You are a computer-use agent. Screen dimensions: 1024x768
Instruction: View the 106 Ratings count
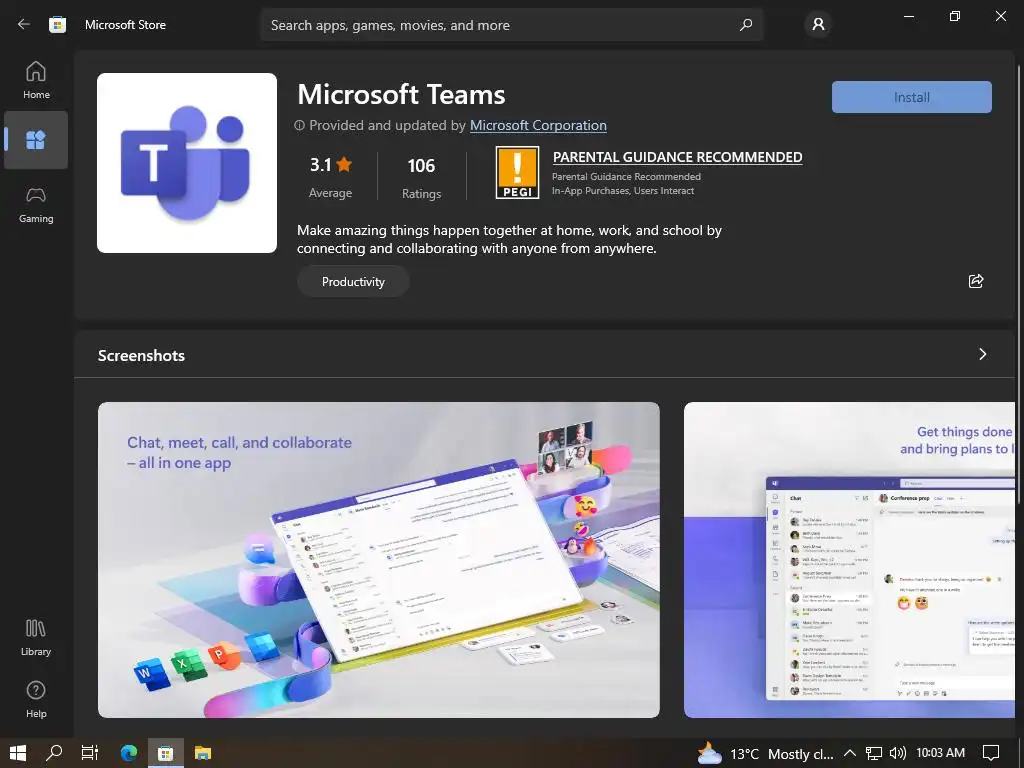tap(421, 178)
